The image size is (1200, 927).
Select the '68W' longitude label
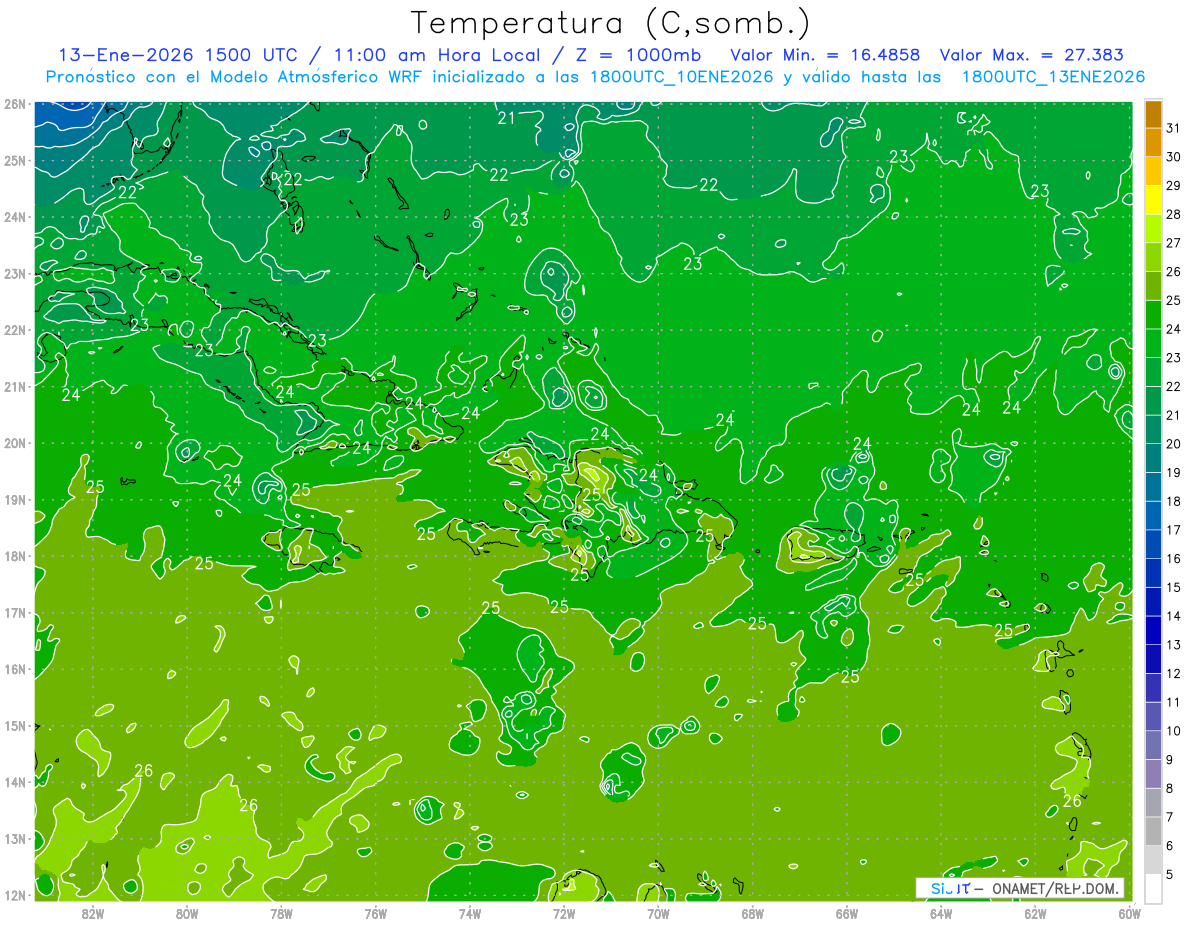pyautogui.click(x=753, y=913)
